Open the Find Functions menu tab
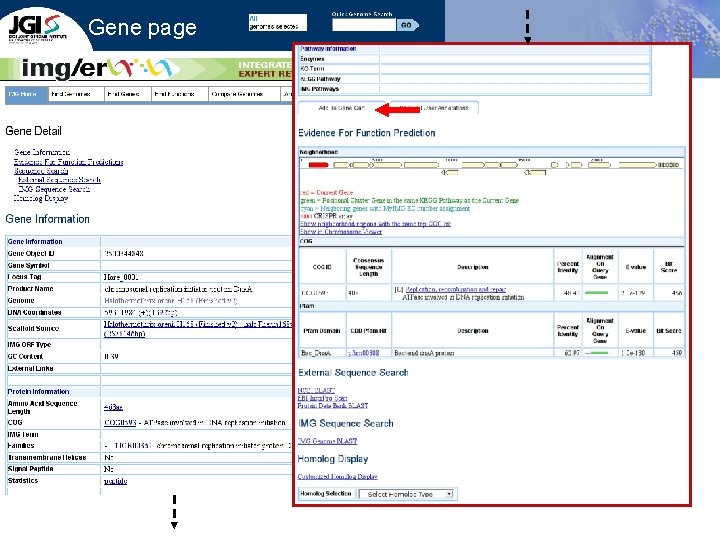The height and width of the screenshot is (540, 720). [x=180, y=94]
